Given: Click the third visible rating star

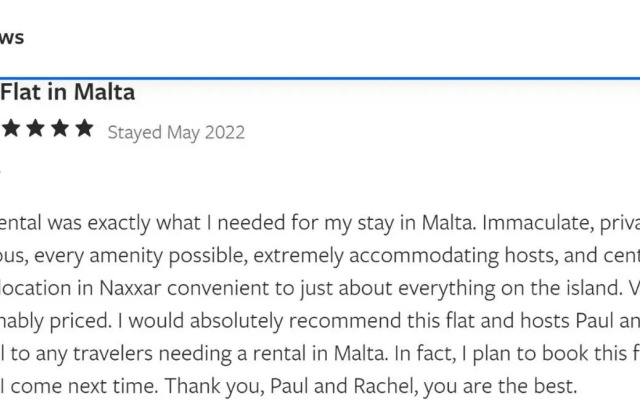Looking at the screenshot, I should pos(60,128).
